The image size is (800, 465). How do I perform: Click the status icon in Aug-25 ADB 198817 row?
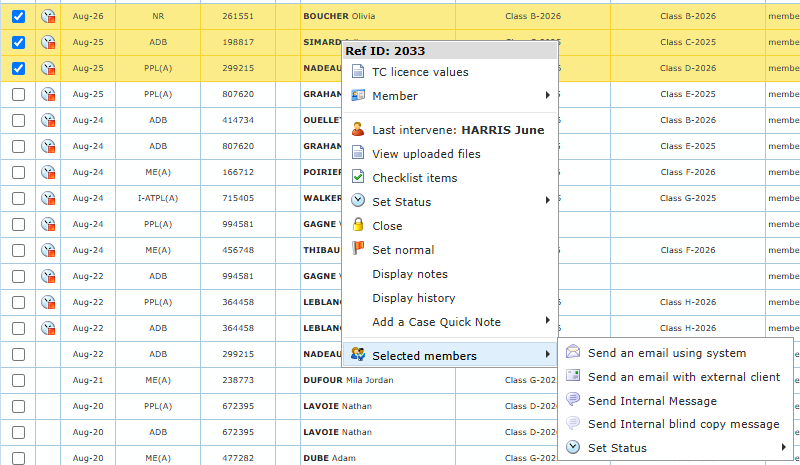click(48, 42)
